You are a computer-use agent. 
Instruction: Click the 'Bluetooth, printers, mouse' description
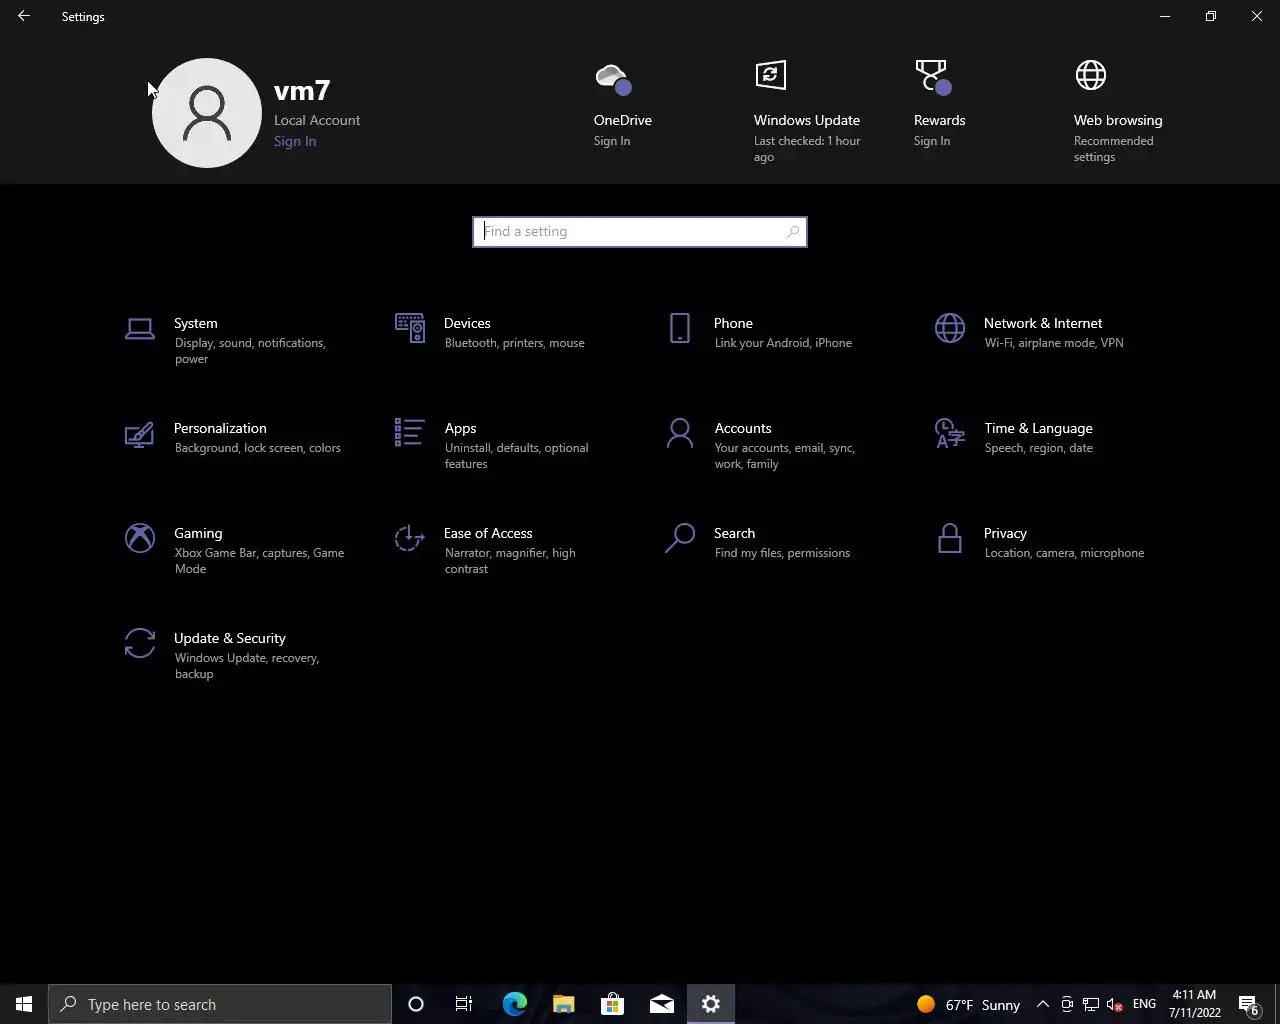coord(515,343)
